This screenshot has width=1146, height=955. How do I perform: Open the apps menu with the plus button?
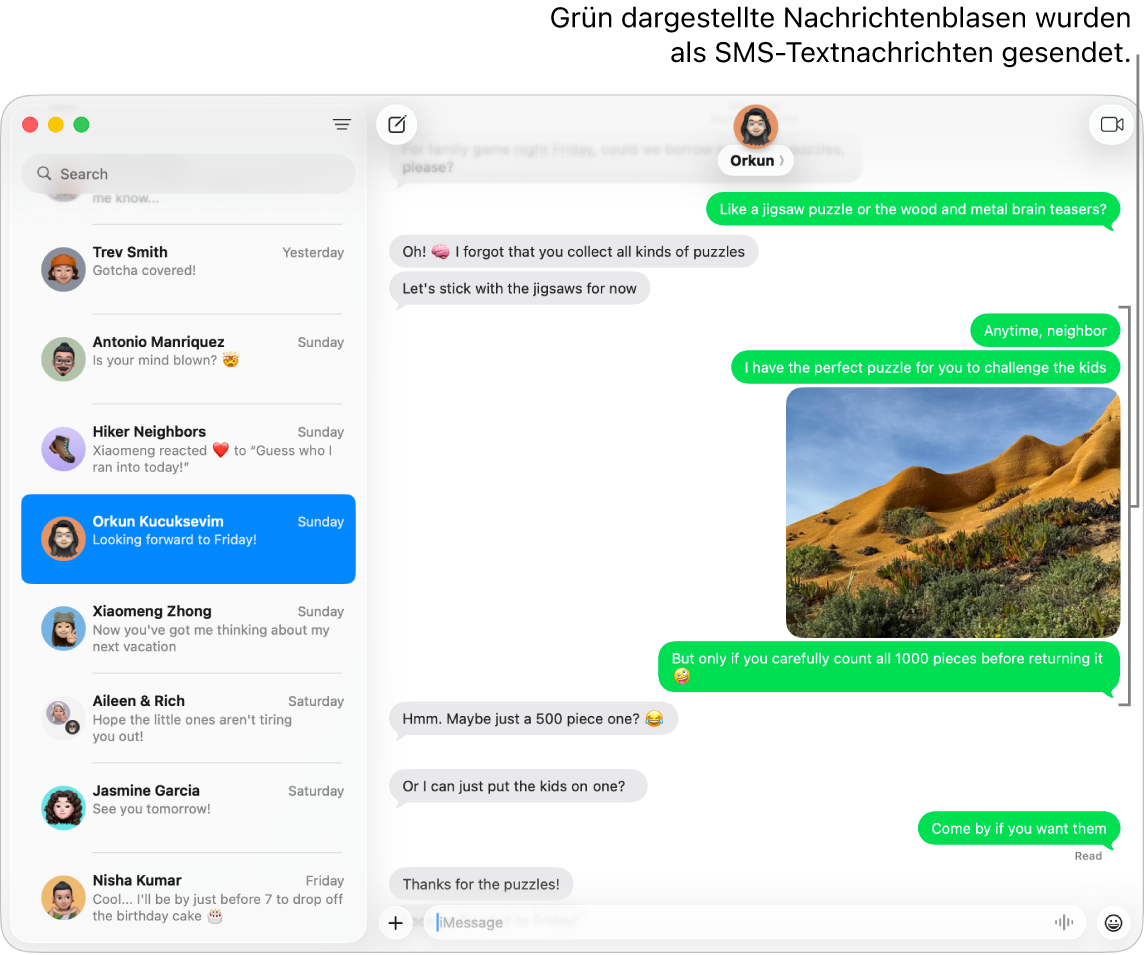(x=395, y=923)
